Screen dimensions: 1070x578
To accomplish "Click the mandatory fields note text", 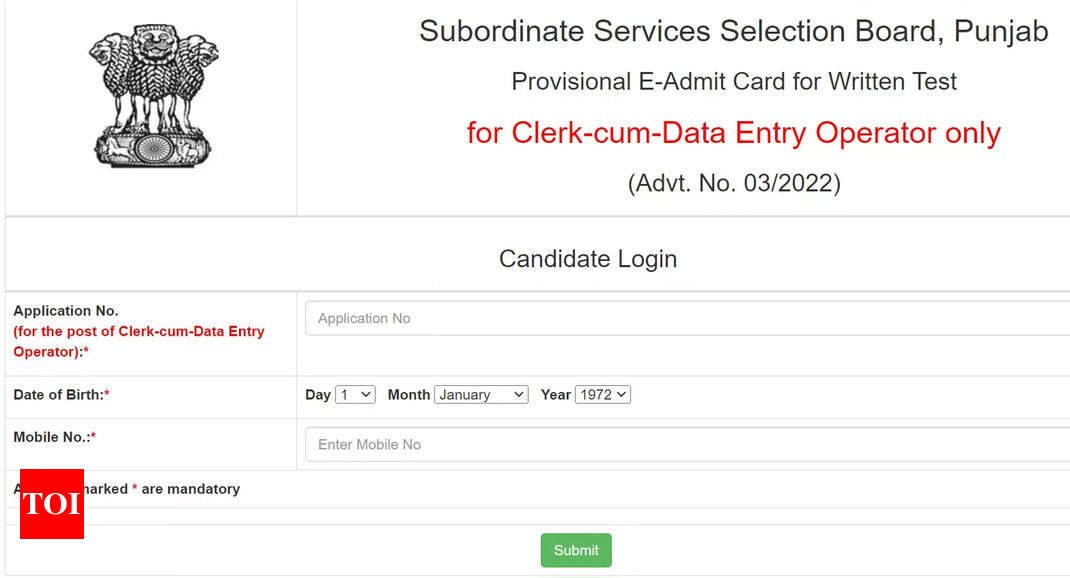I will tap(127, 489).
